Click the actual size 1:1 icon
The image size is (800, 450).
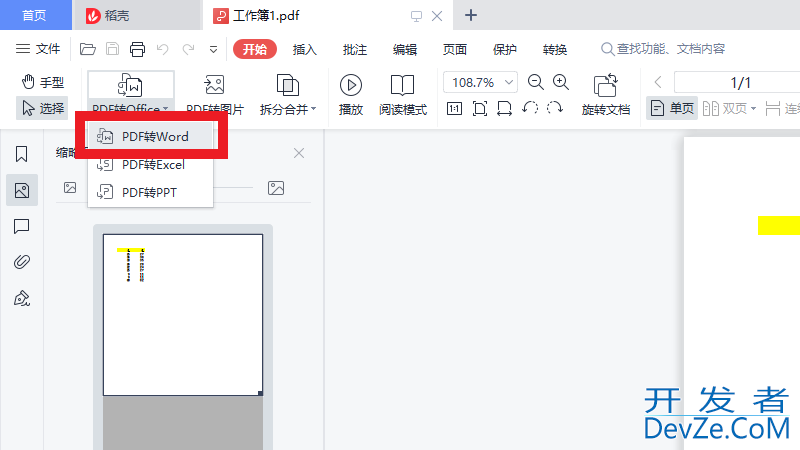coord(454,108)
